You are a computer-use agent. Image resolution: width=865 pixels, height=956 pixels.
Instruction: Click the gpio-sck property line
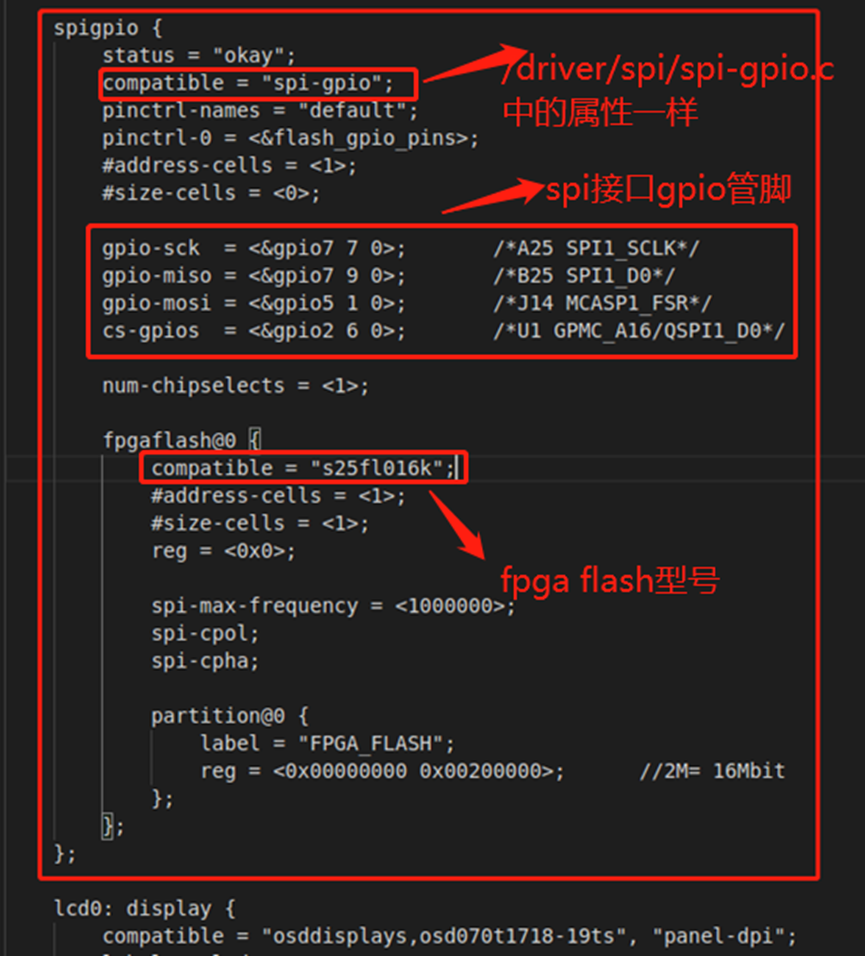195,248
